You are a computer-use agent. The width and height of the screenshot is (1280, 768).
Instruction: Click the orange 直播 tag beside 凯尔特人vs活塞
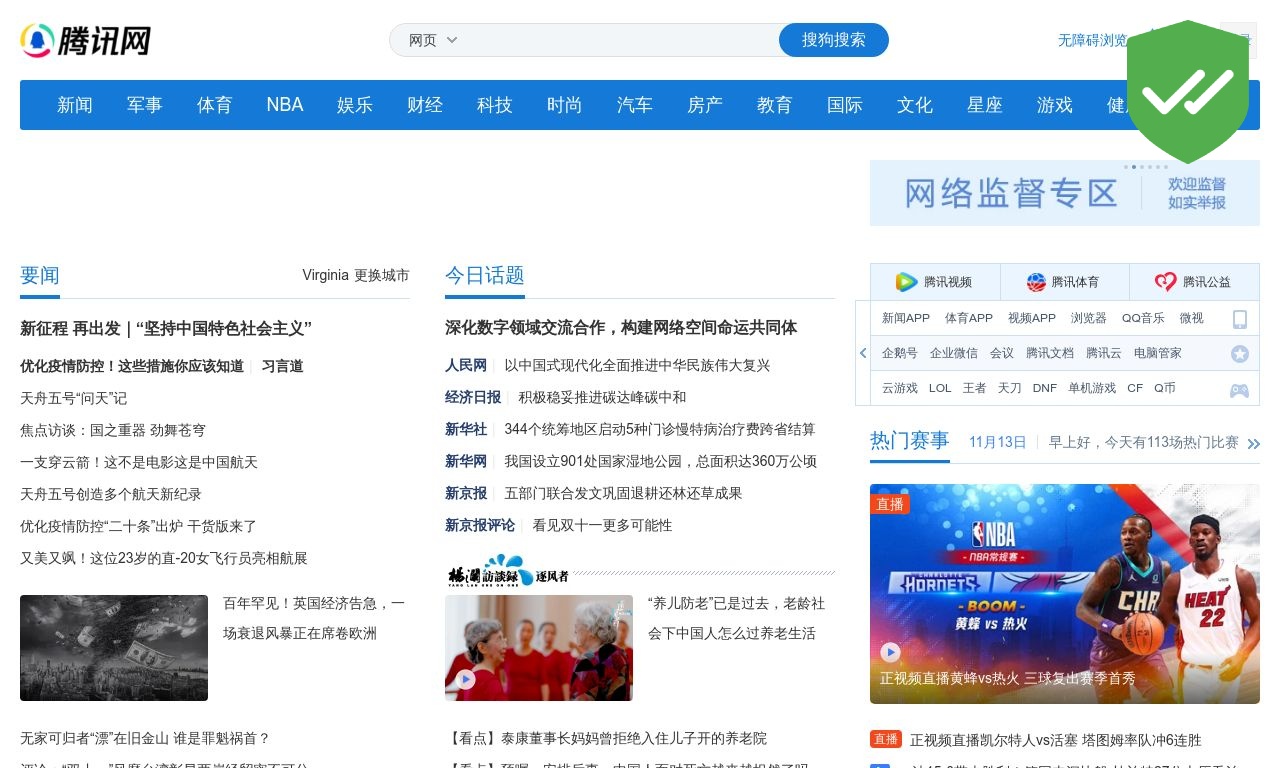pos(886,739)
